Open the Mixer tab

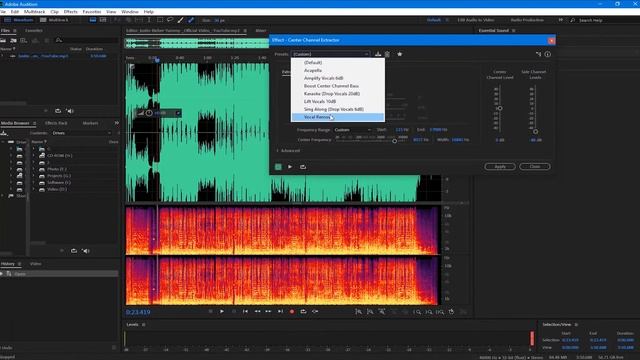260,31
